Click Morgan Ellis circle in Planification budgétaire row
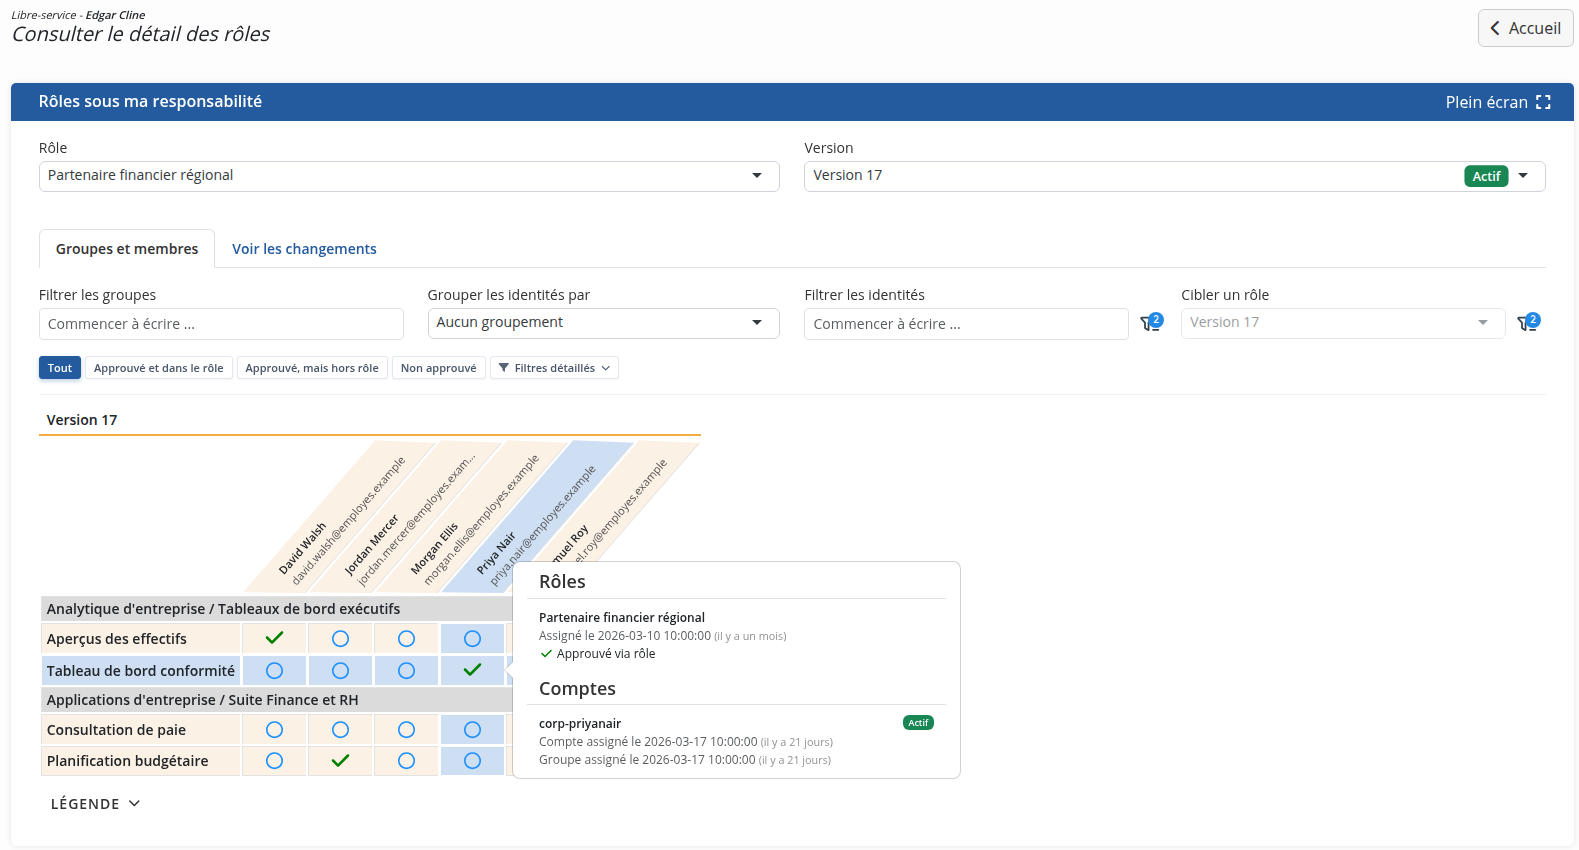This screenshot has height=850, width=1579. (406, 761)
